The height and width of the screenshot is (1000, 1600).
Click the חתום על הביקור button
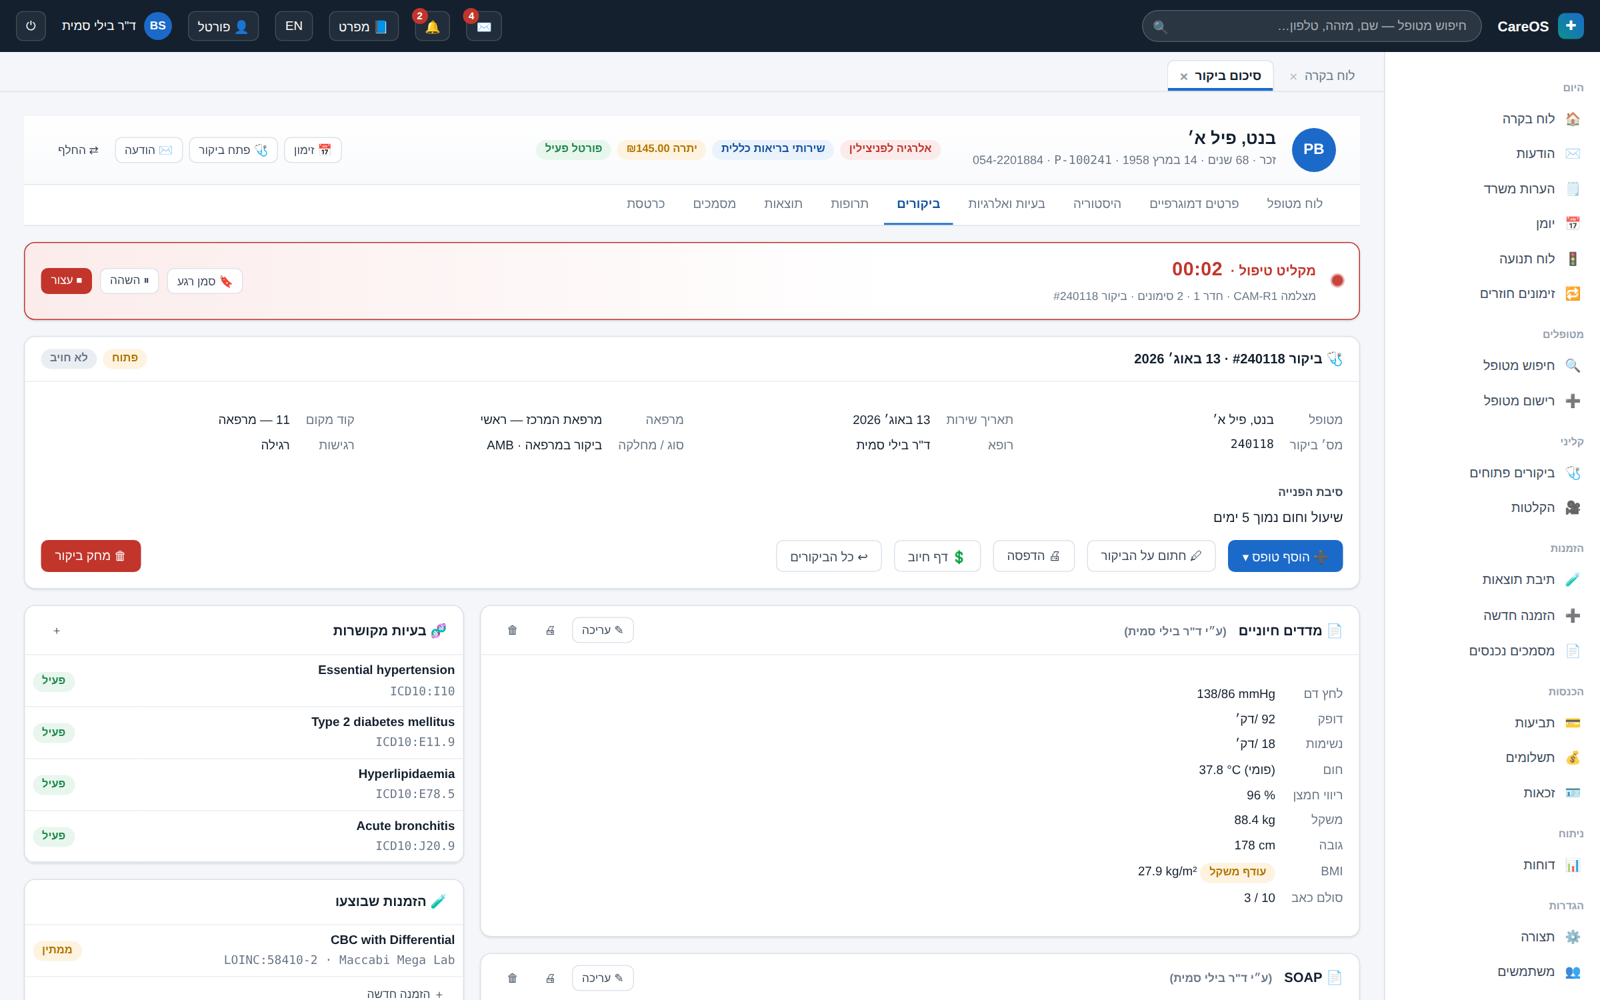click(1151, 556)
